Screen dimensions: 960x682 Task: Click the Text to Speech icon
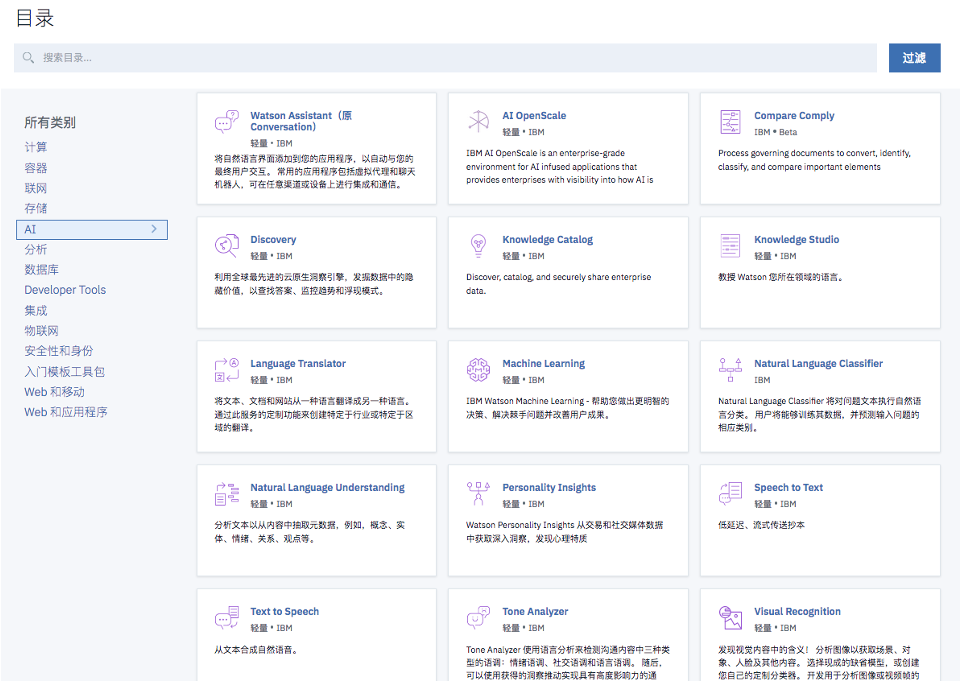click(227, 618)
